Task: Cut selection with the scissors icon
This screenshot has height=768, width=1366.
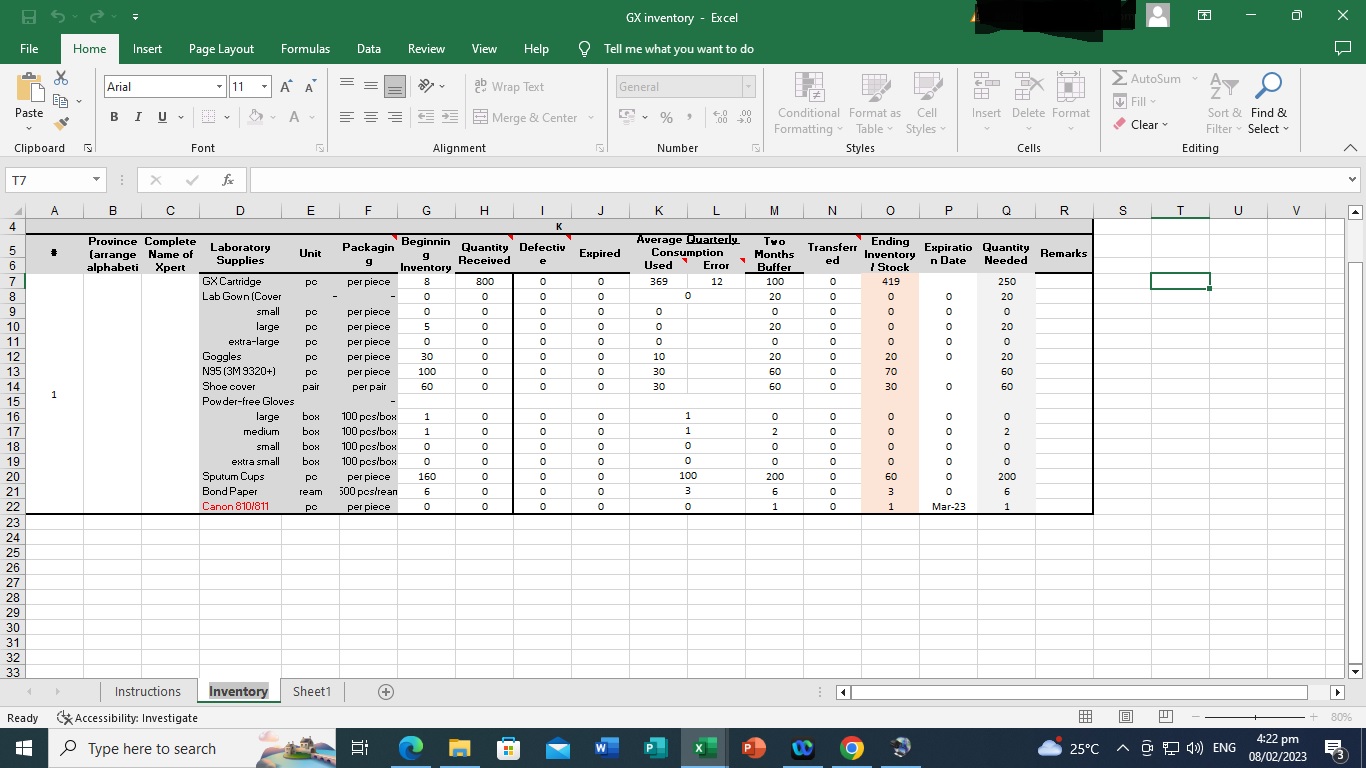Action: [61, 78]
